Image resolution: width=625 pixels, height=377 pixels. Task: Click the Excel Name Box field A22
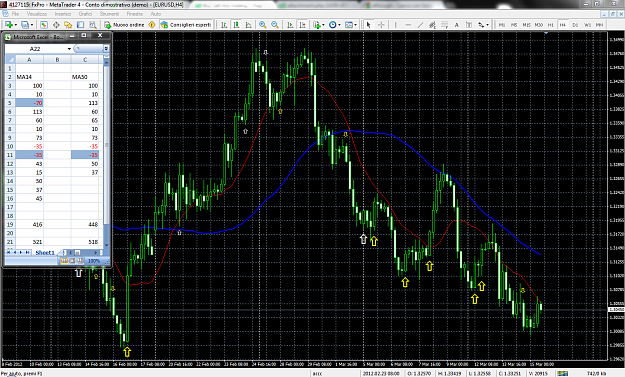[x=35, y=49]
